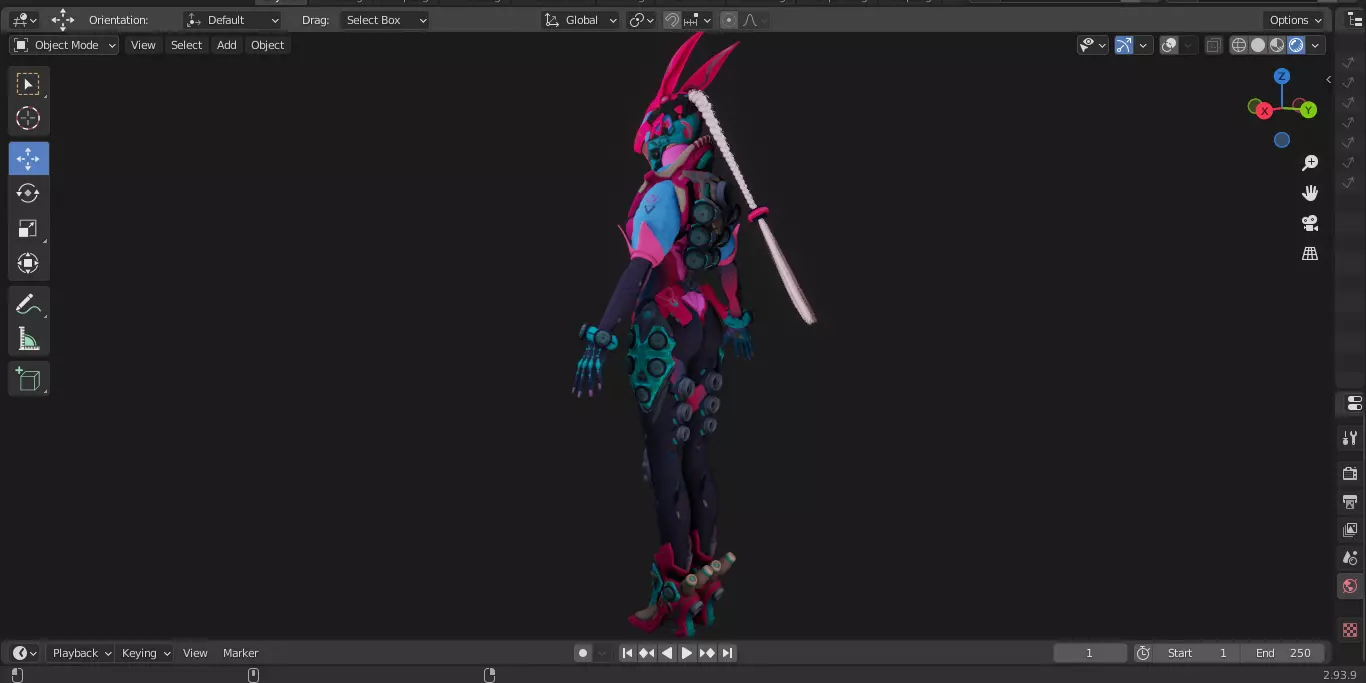Toggle X-ray mode button
1366x683 pixels.
click(x=1213, y=45)
